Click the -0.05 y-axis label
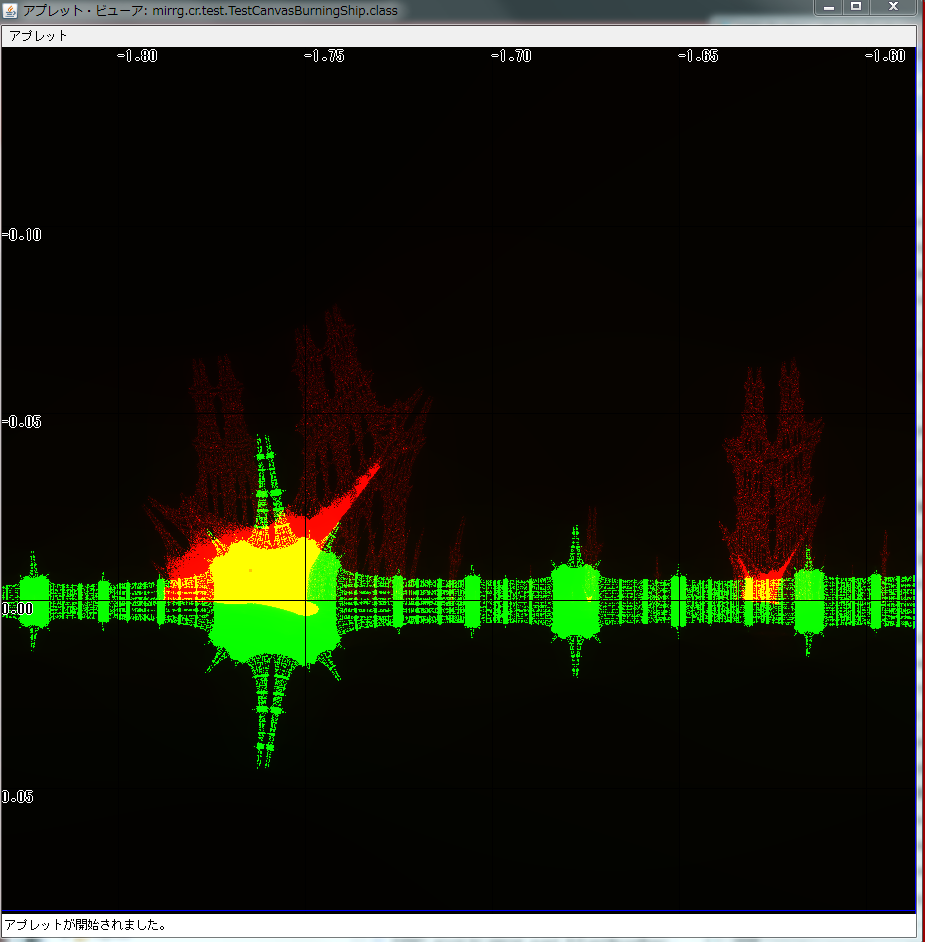 coord(21,421)
